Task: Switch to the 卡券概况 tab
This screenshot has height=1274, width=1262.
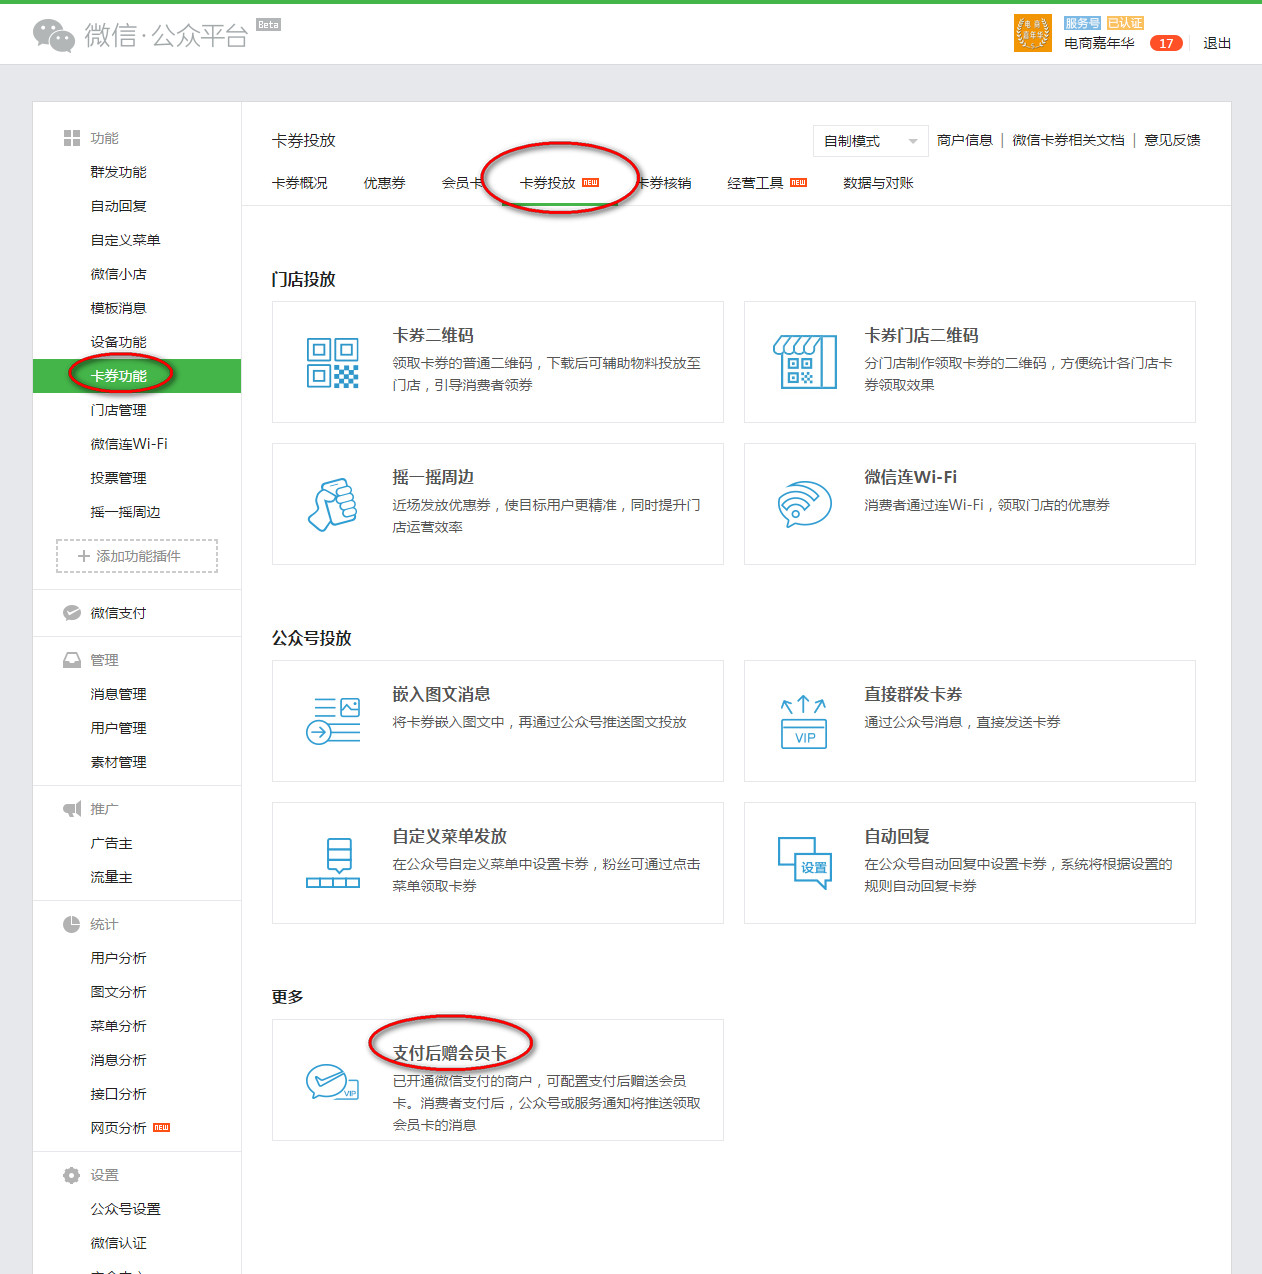Action: coord(300,183)
